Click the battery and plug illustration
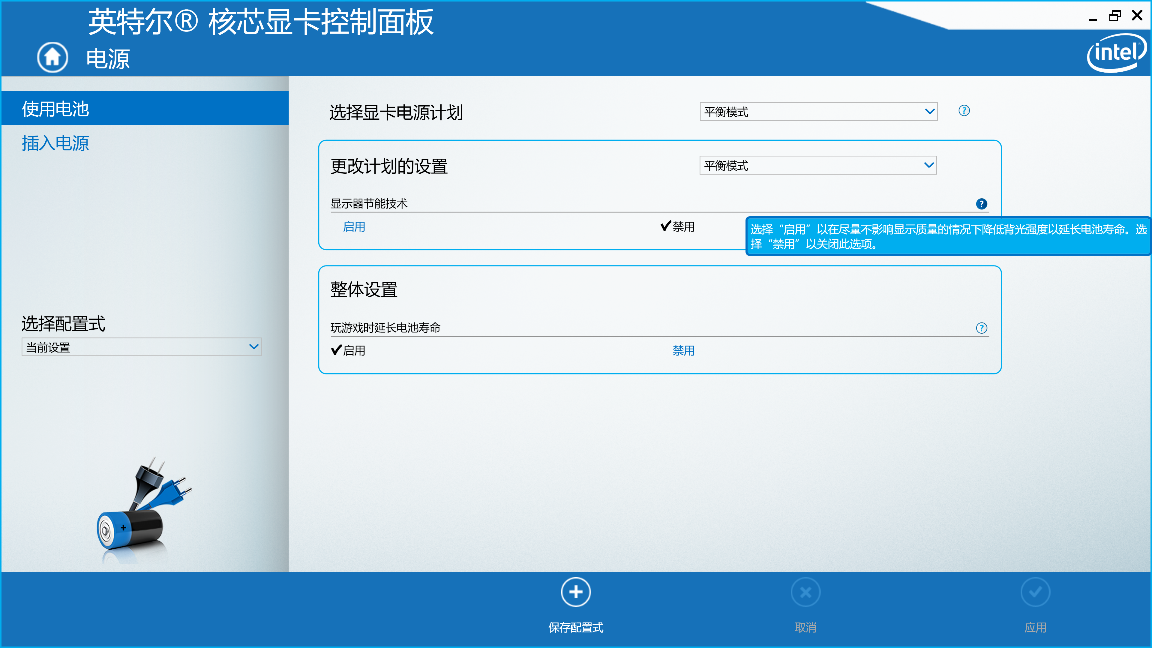The image size is (1152, 648). pyautogui.click(x=143, y=512)
